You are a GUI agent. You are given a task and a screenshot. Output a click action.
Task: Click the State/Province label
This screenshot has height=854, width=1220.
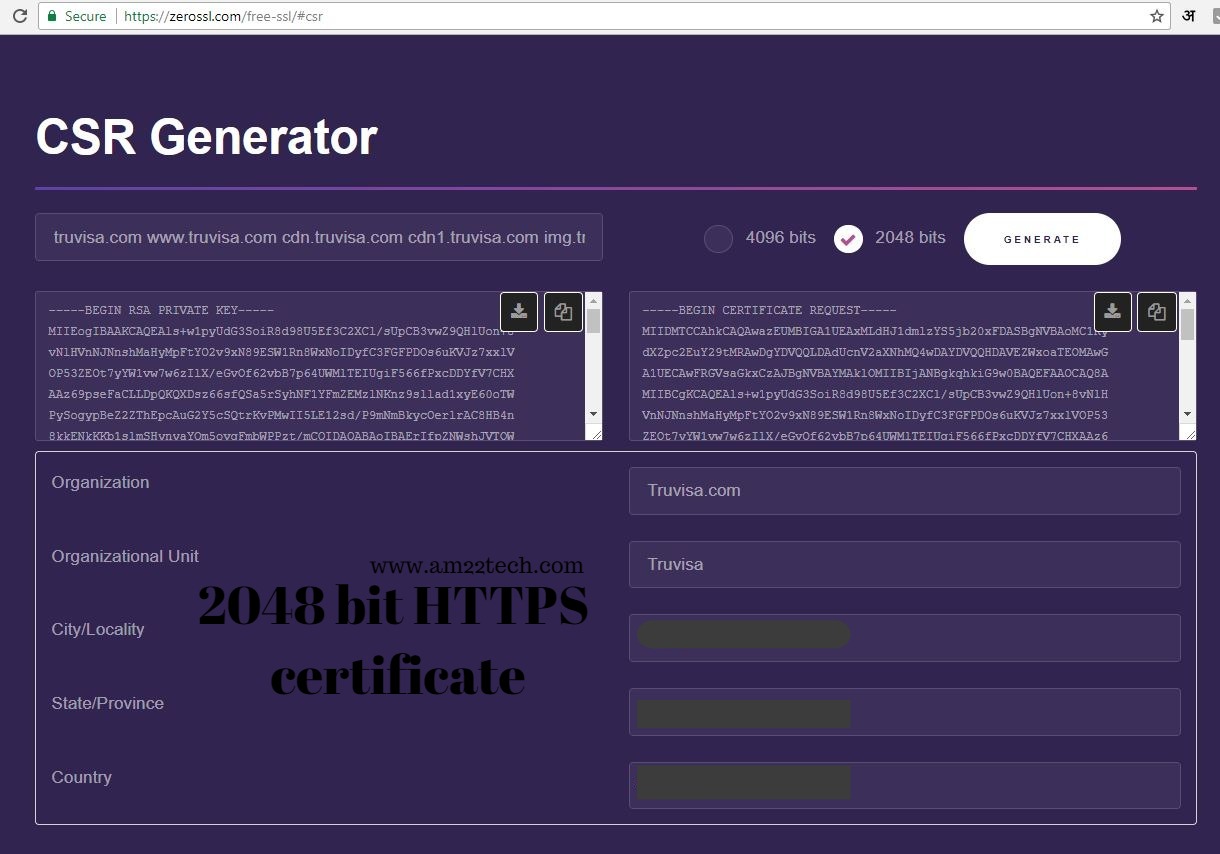(108, 704)
